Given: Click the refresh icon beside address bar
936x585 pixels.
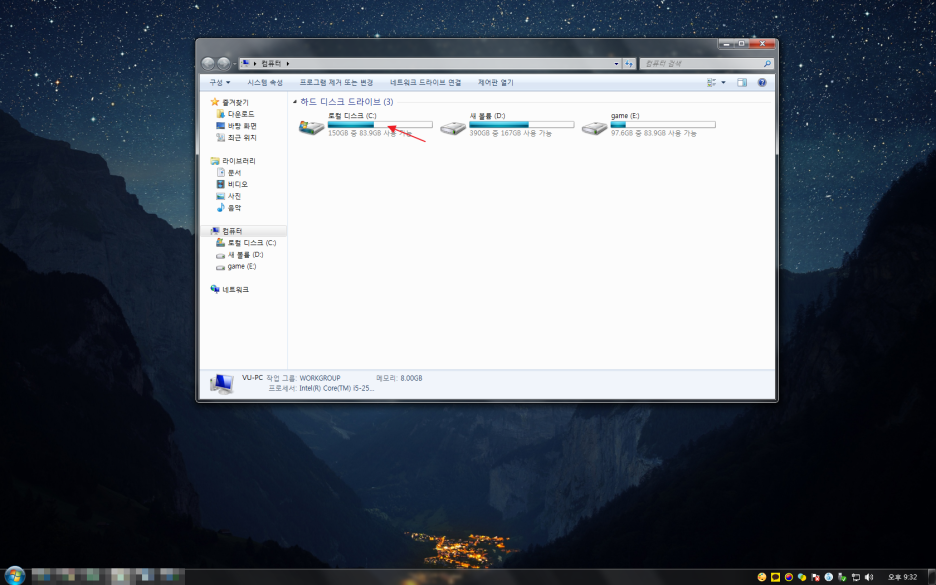Looking at the screenshot, I should (x=629, y=63).
